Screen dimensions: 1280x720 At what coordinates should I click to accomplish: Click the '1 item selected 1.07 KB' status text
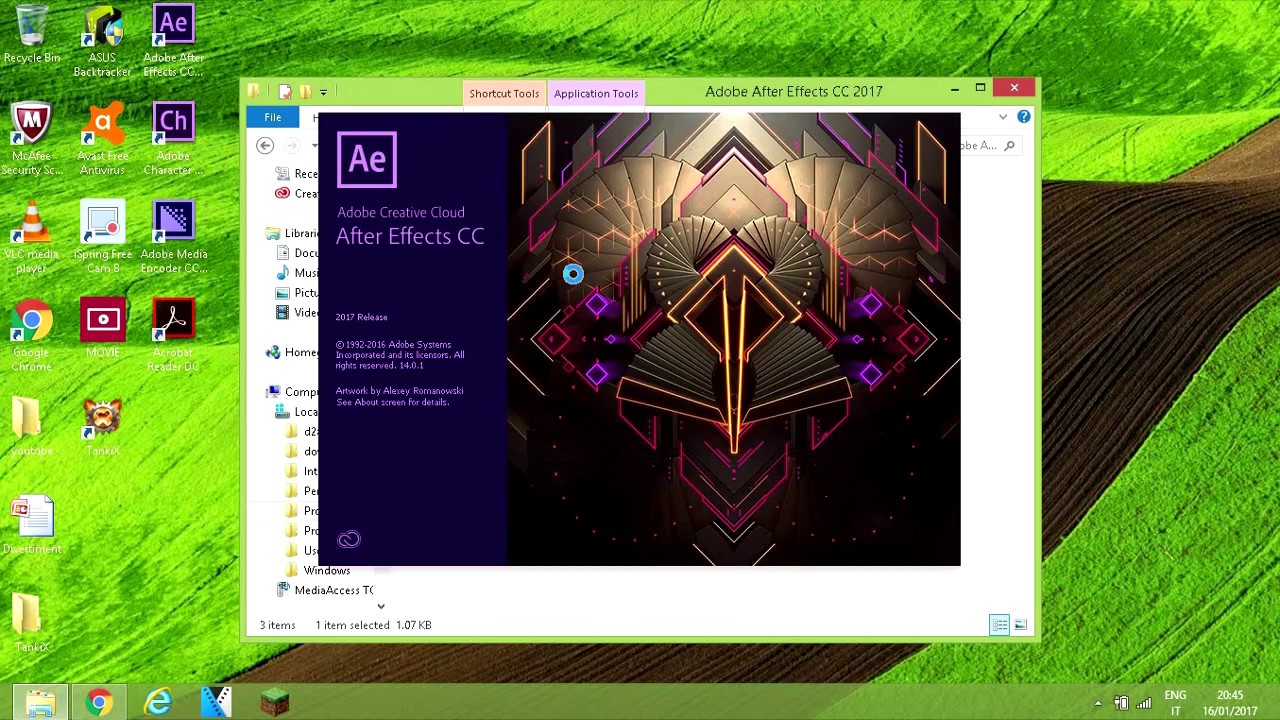point(373,625)
